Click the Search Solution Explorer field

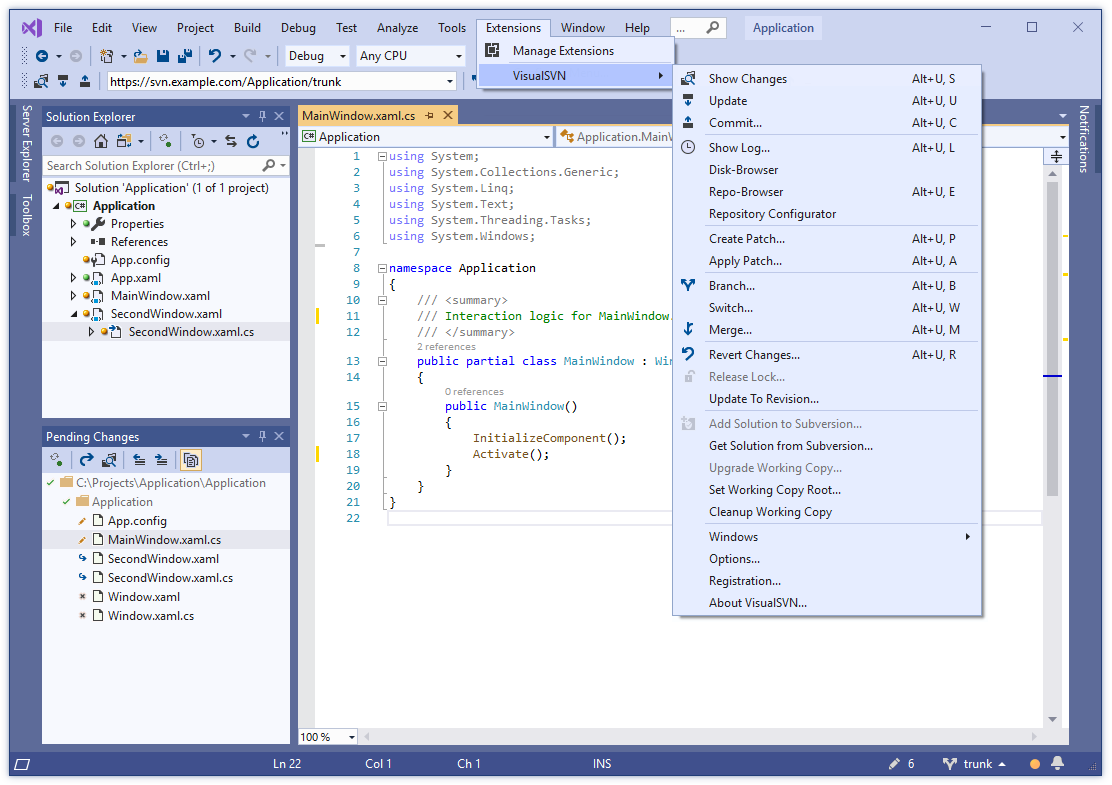tap(166, 166)
